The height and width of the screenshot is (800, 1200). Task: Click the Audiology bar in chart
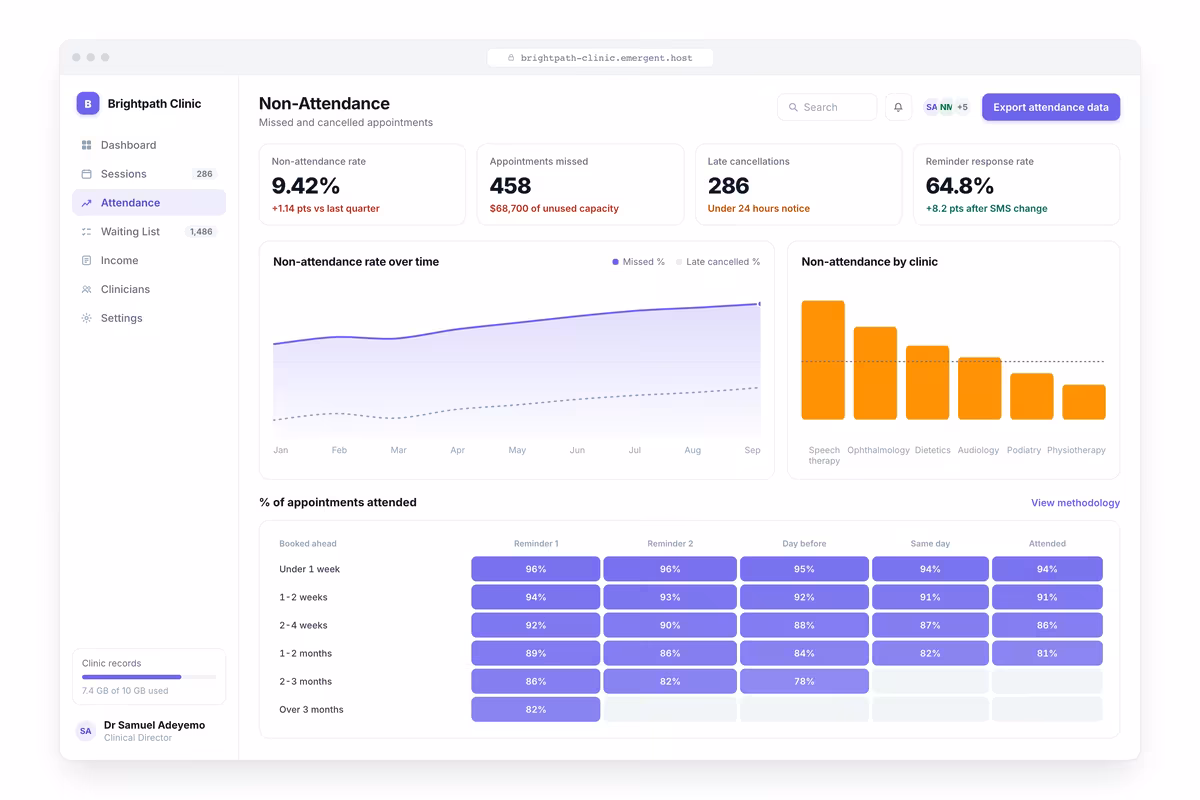click(979, 388)
